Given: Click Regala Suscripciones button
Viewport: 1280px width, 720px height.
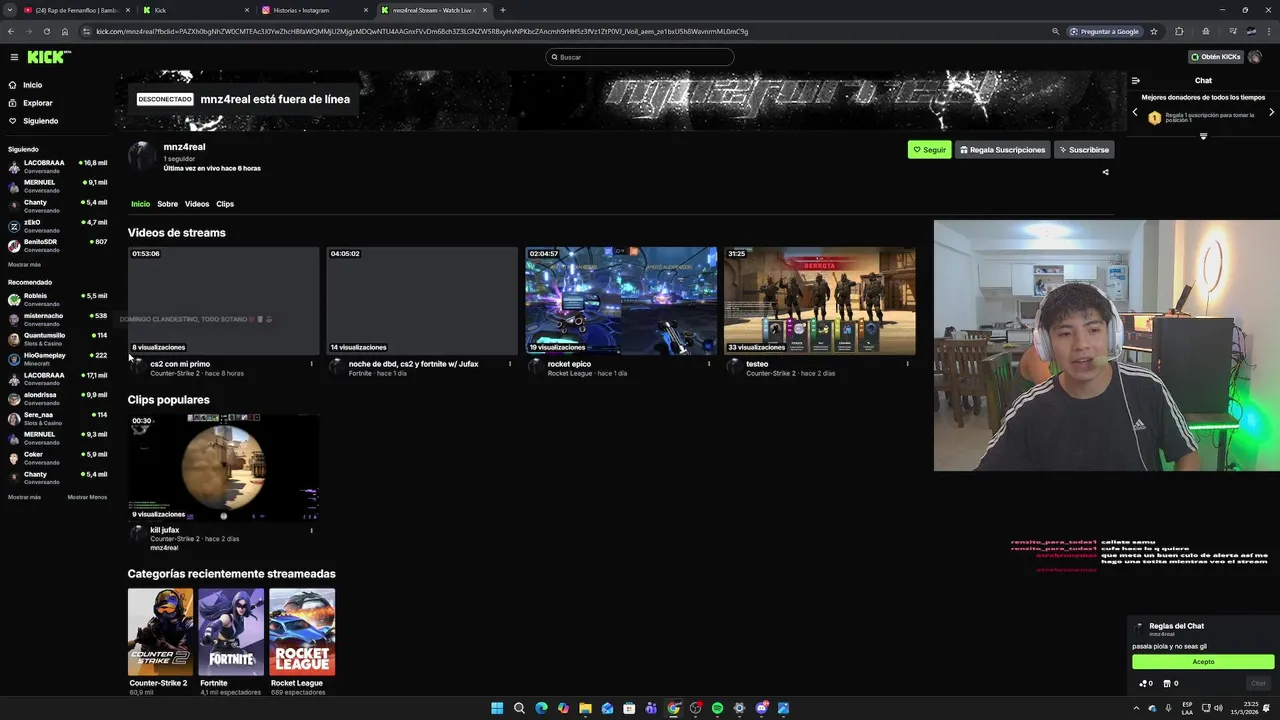Looking at the screenshot, I should coord(1002,150).
